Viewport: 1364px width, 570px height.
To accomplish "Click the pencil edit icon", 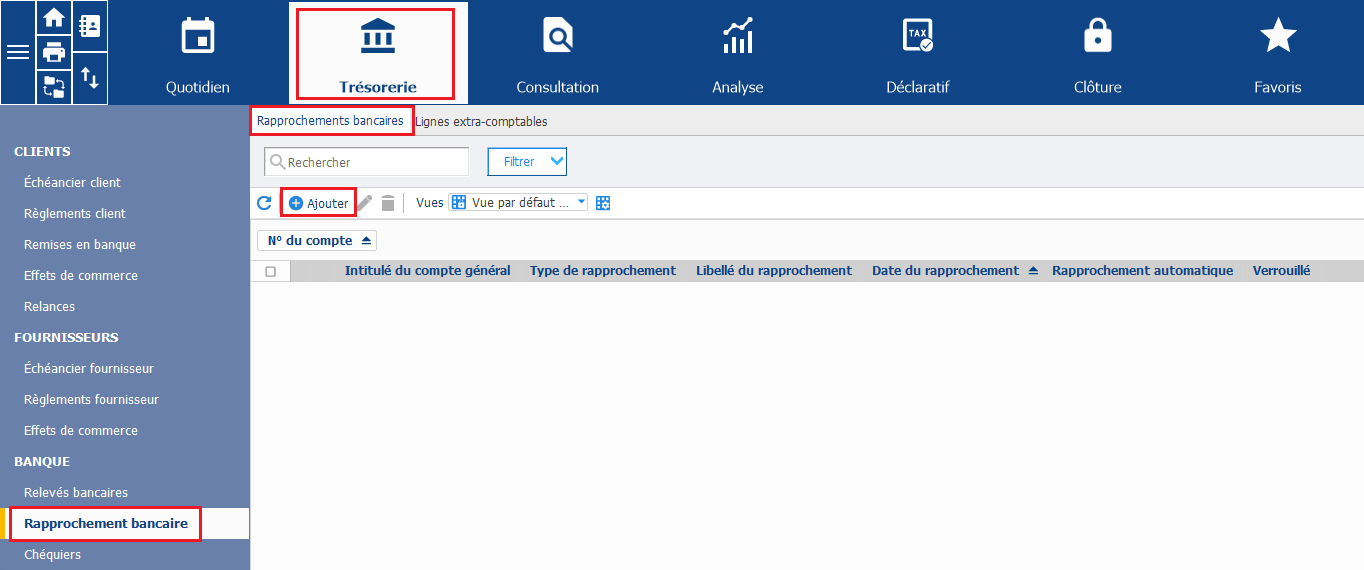I will pos(365,203).
